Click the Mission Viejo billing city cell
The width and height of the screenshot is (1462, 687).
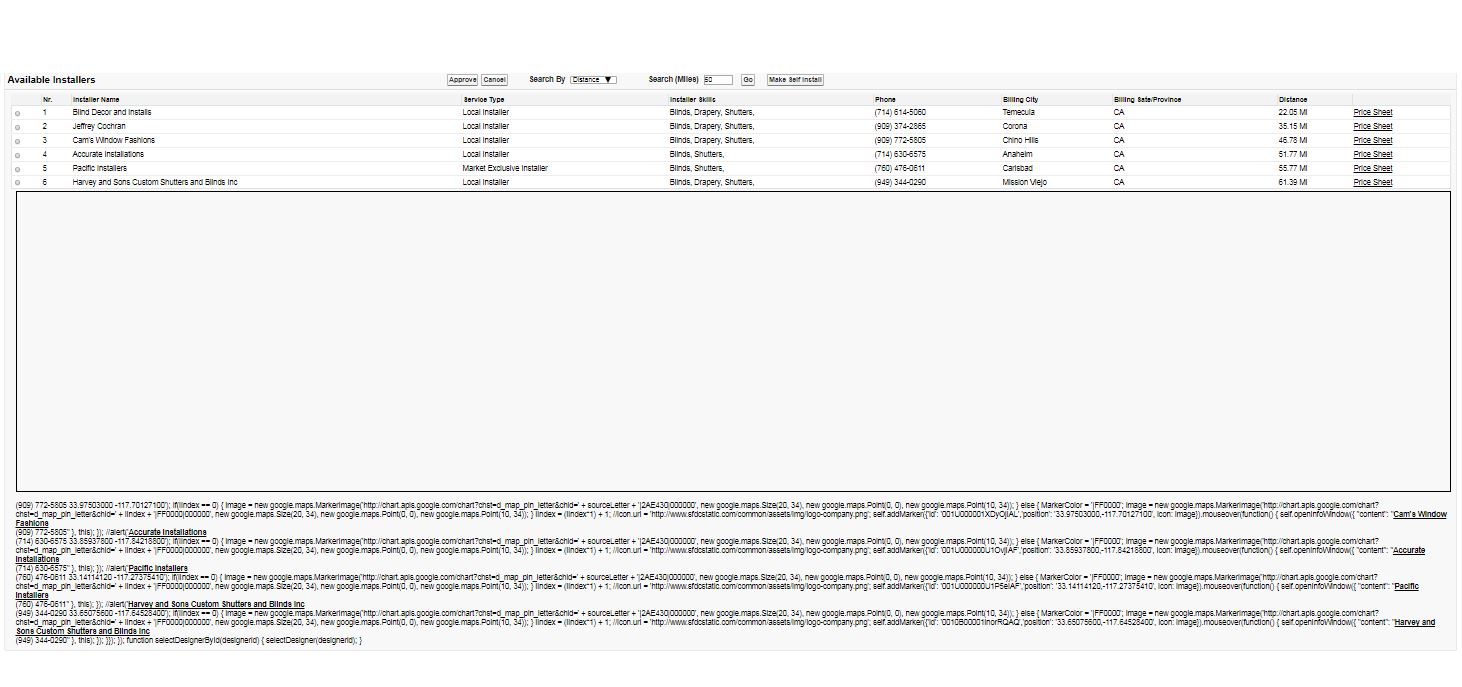[x=1024, y=182]
